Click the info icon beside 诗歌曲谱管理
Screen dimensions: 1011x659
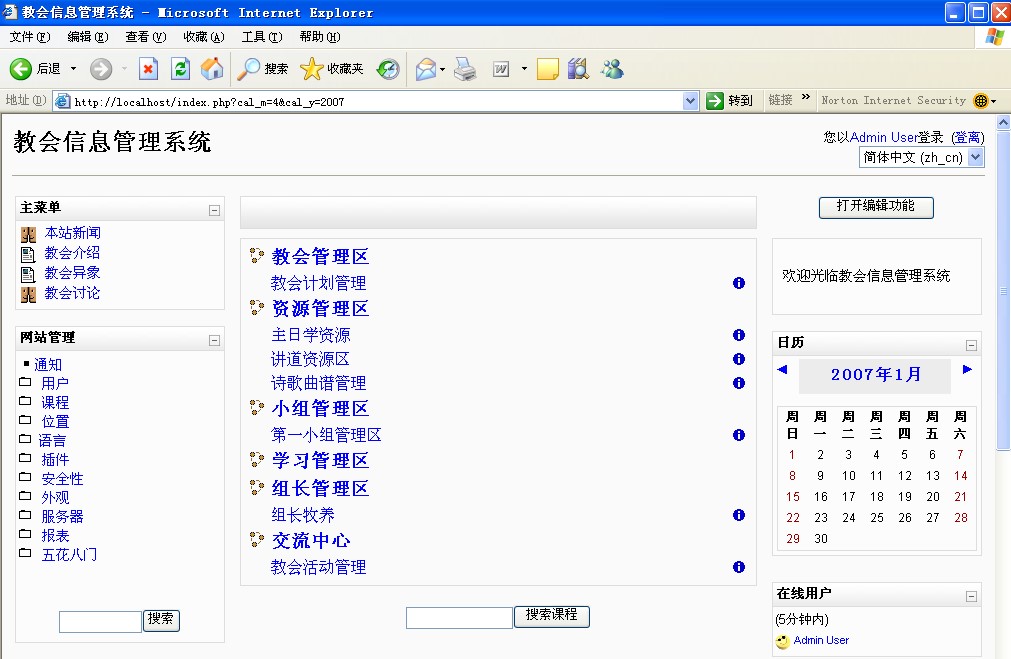tap(739, 383)
